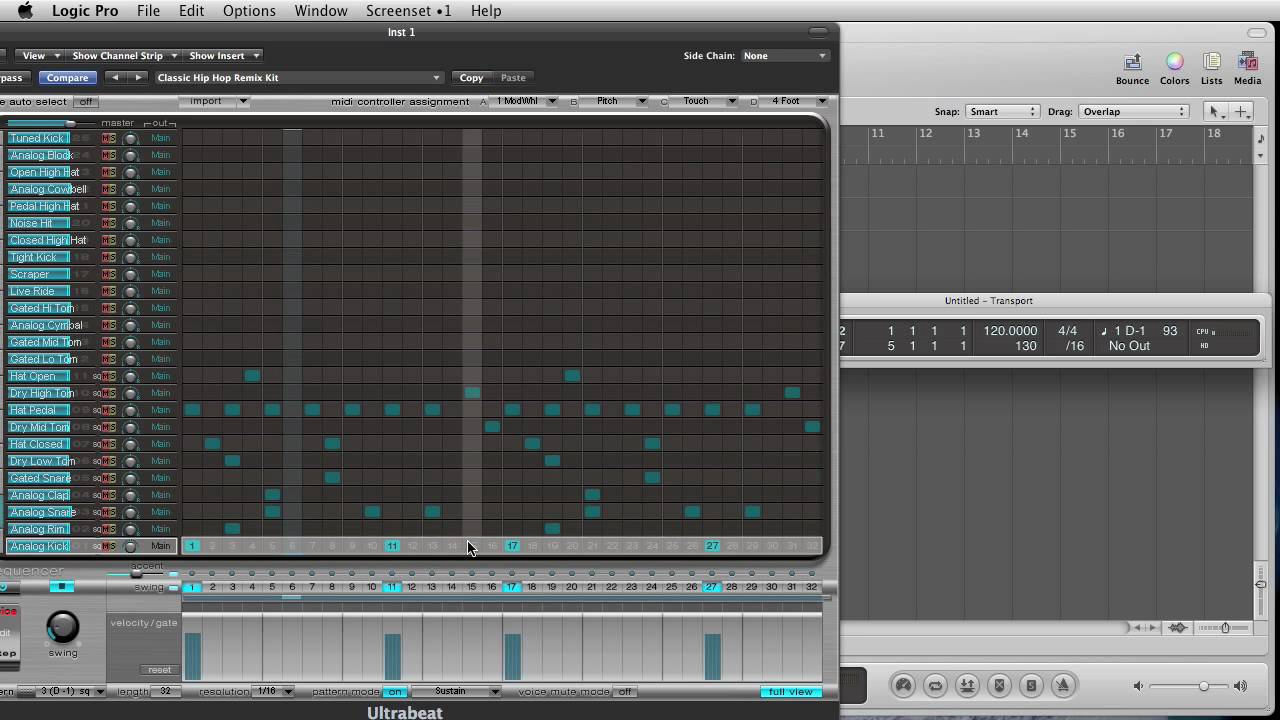Solo the Analog Block voice
This screenshot has height=720, width=1280.
[x=112, y=155]
